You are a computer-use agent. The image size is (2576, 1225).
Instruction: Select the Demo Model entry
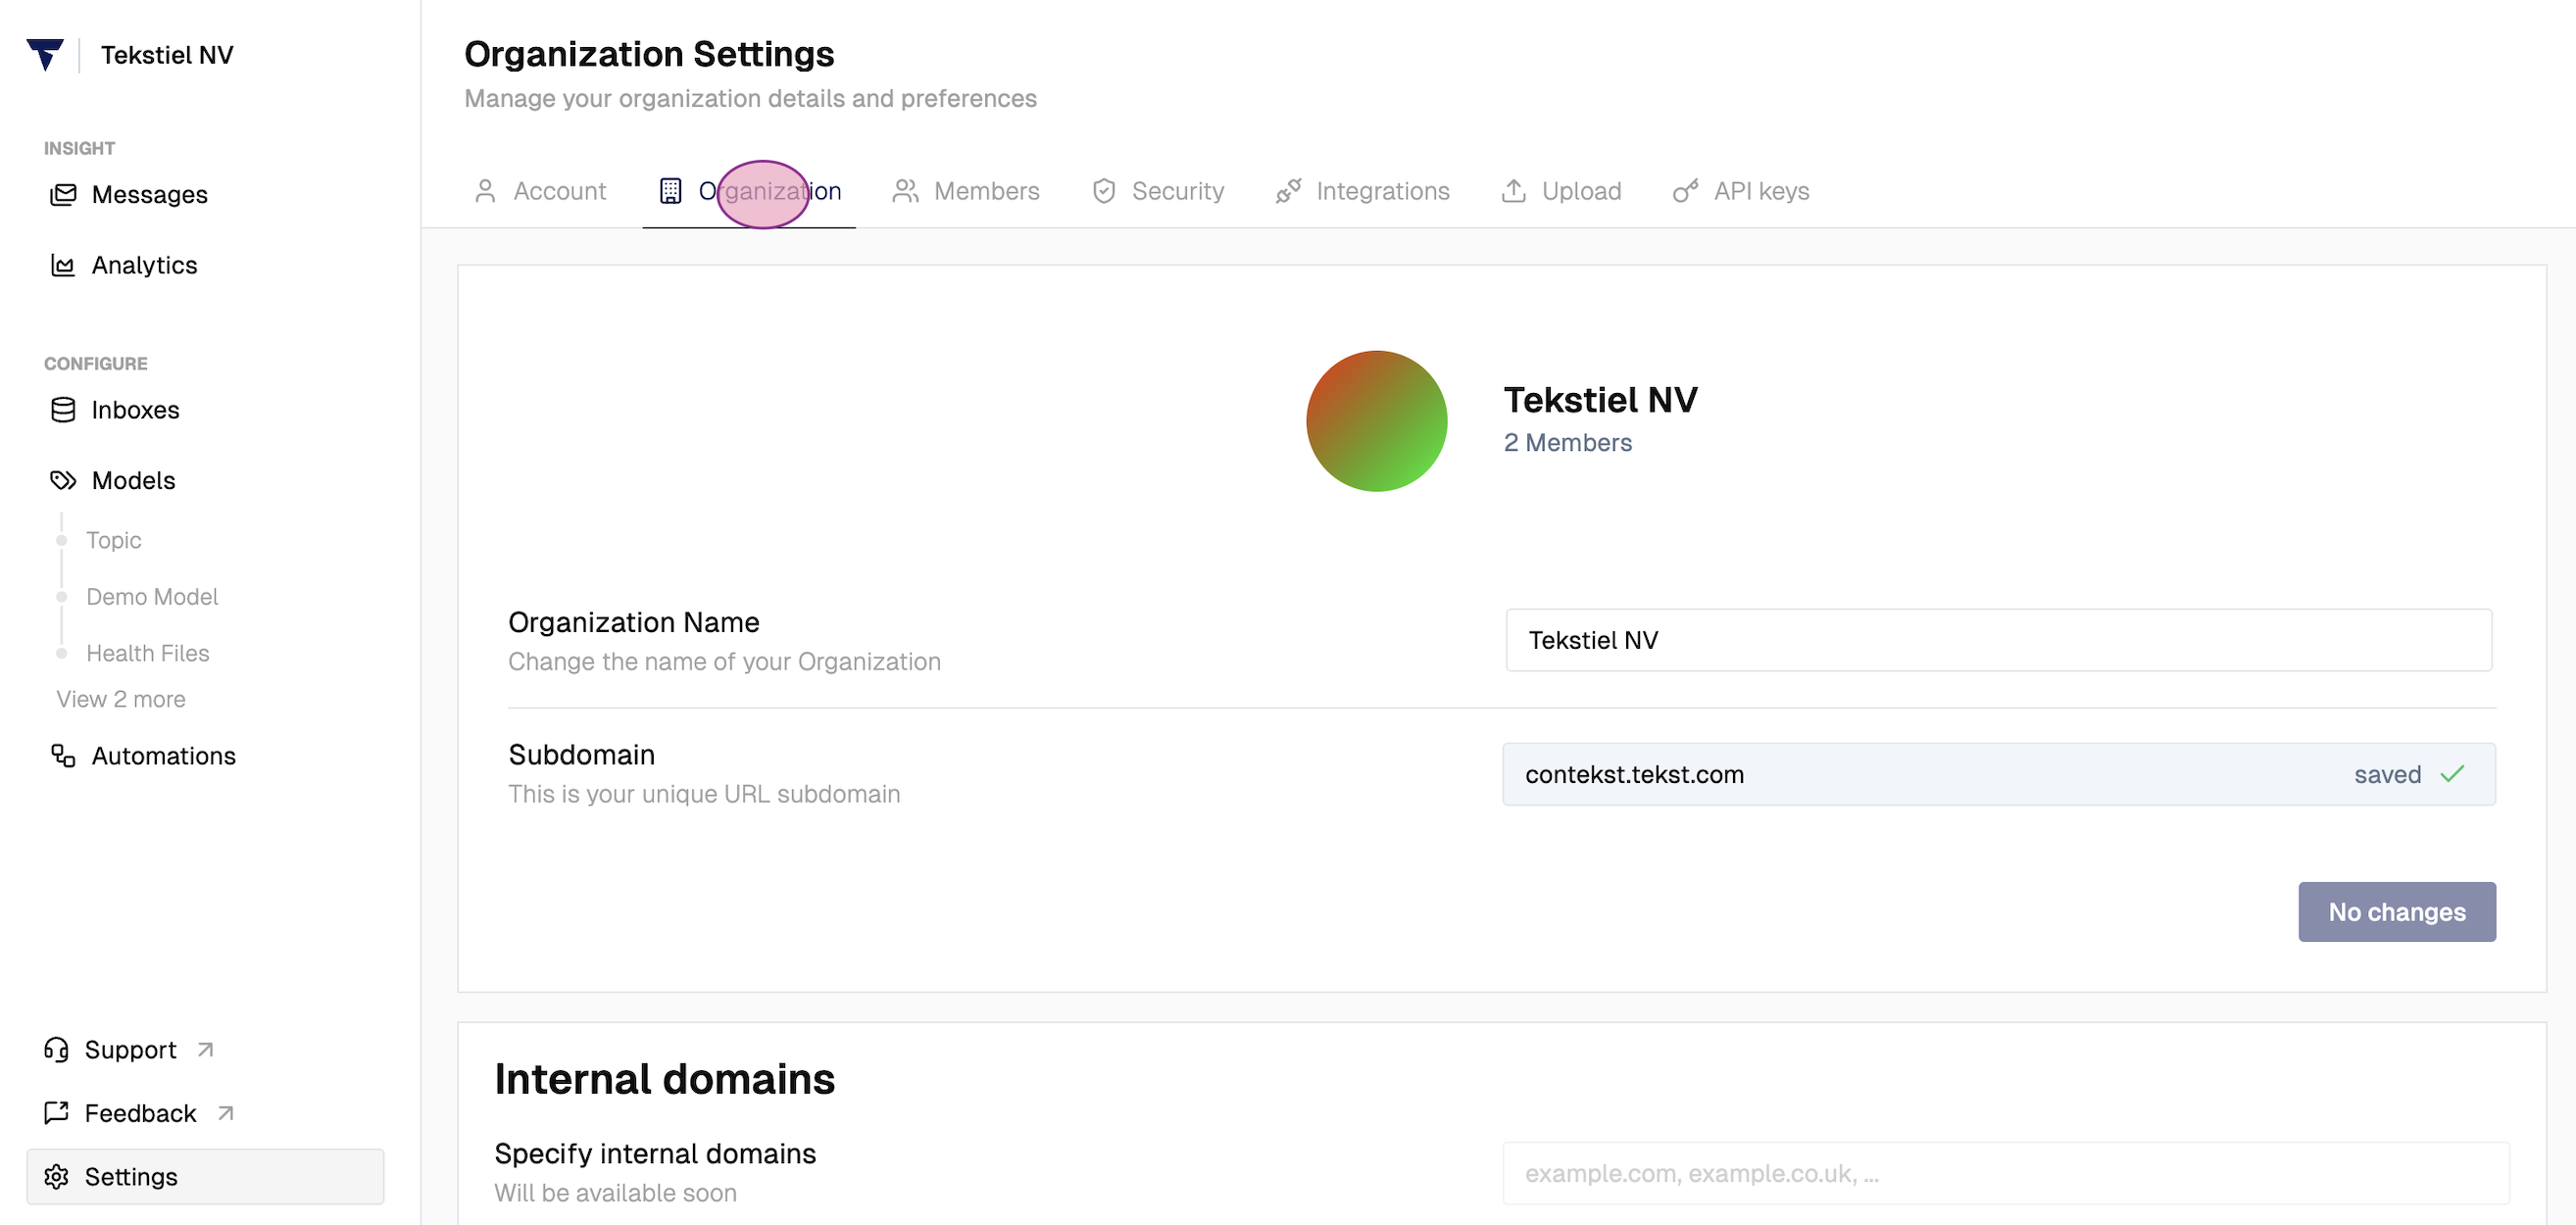point(152,597)
